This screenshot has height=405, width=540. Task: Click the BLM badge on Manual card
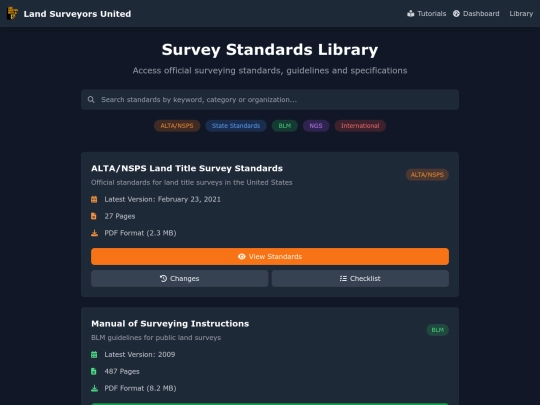pos(438,330)
